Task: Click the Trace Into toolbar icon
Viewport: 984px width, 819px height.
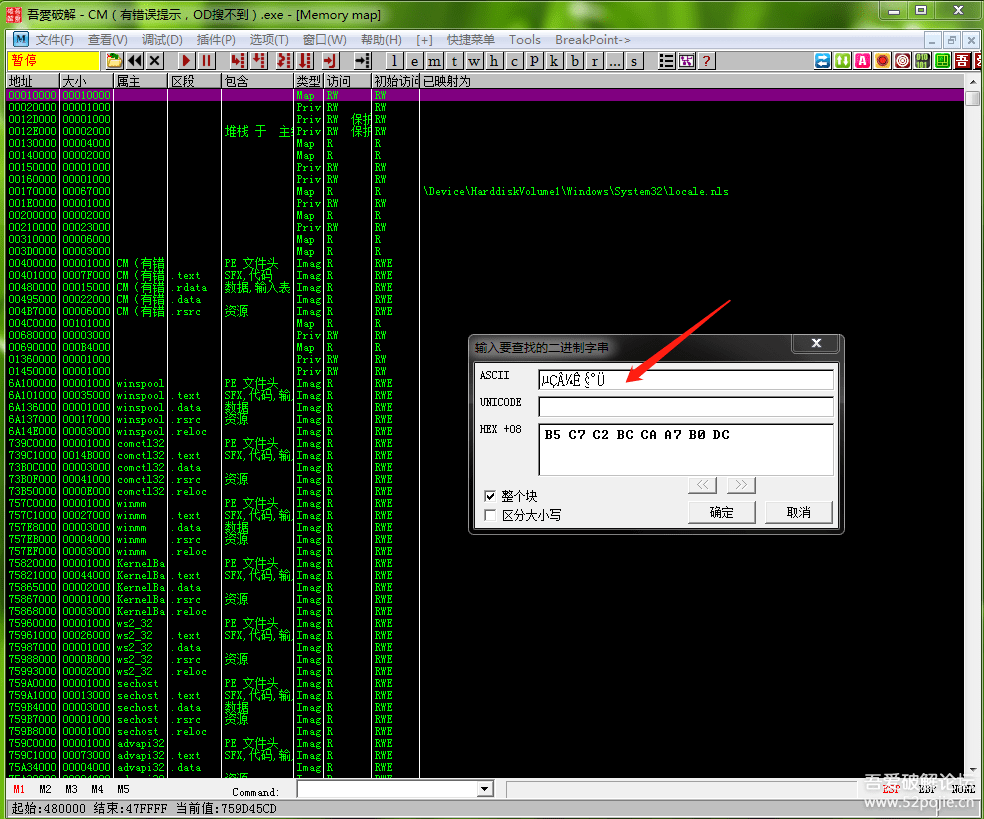Action: pyautogui.click(x=284, y=61)
